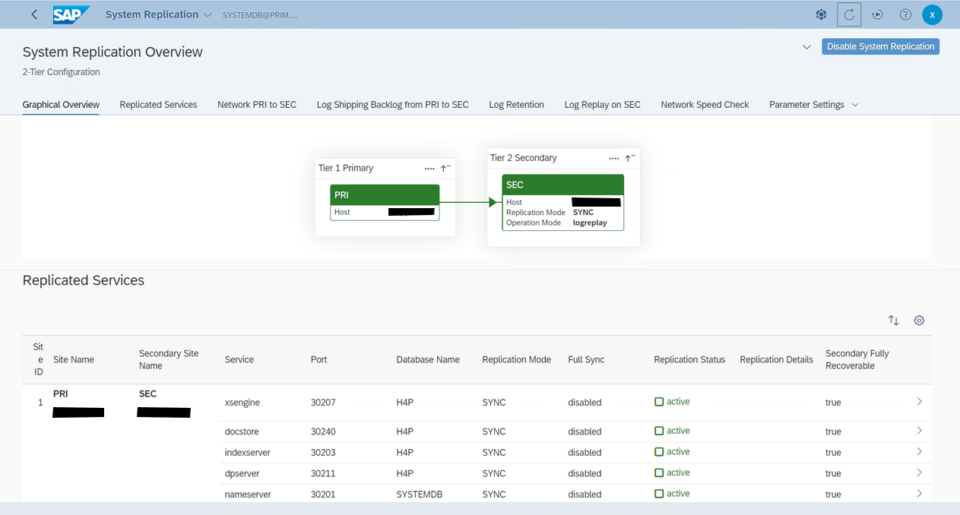
Task: Click Secondary Site Name column header
Action: pos(168,359)
